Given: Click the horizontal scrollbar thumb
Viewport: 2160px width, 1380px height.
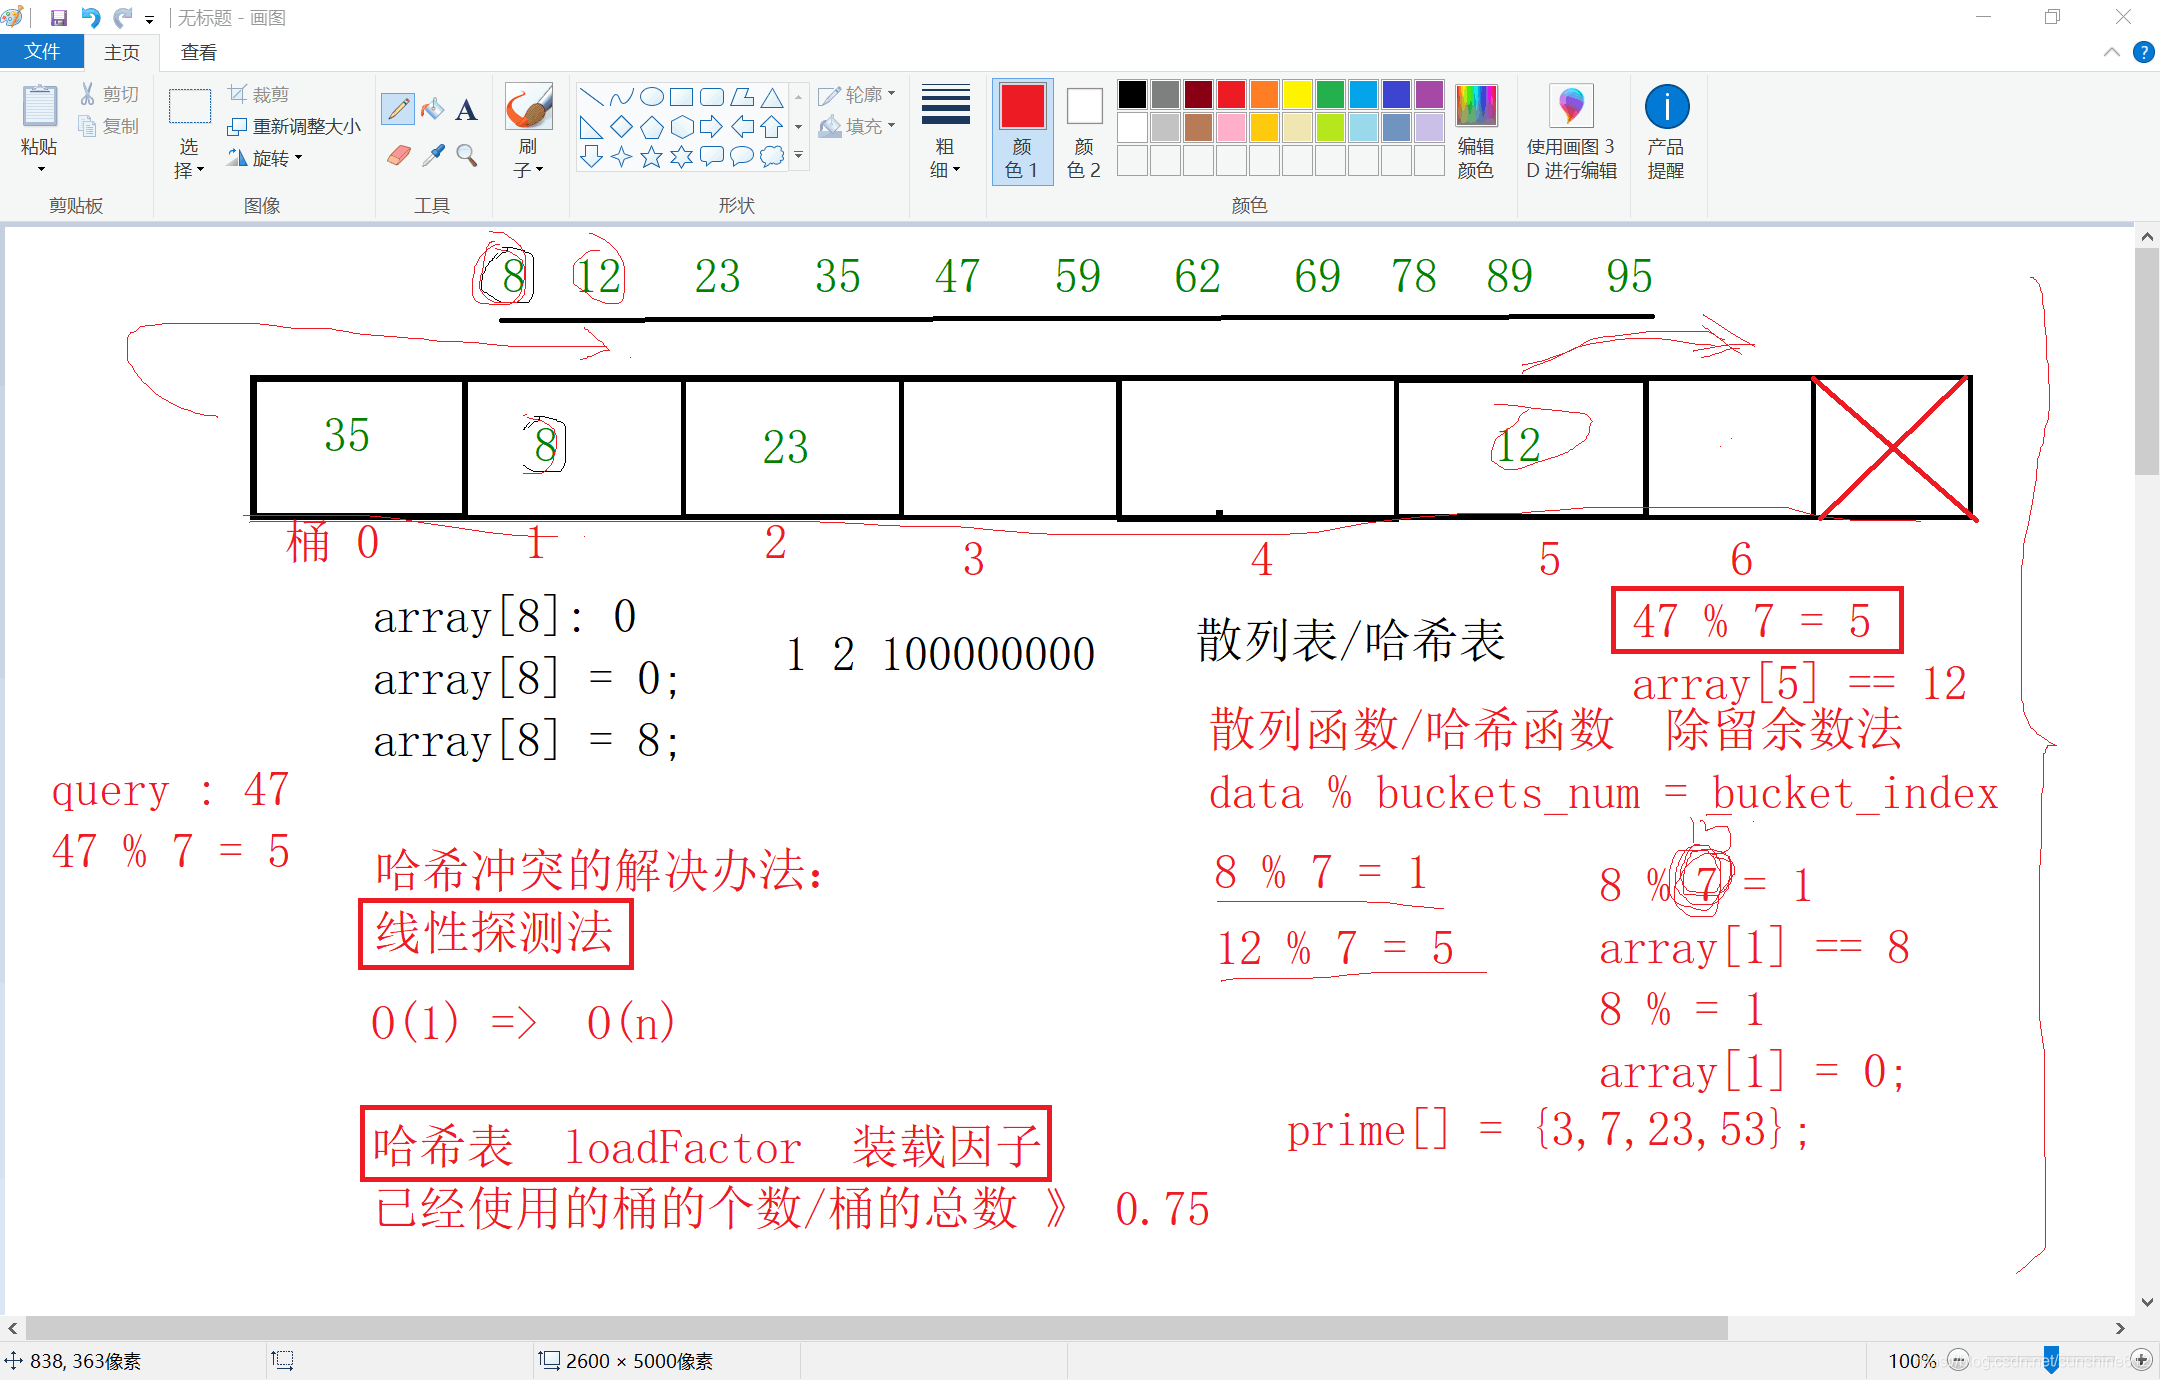Looking at the screenshot, I should point(876,1328).
